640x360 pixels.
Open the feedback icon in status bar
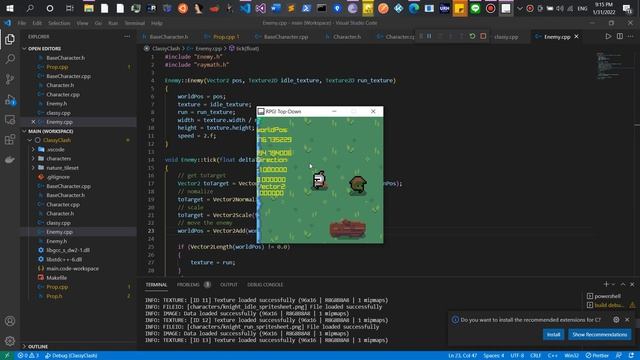click(x=619, y=356)
